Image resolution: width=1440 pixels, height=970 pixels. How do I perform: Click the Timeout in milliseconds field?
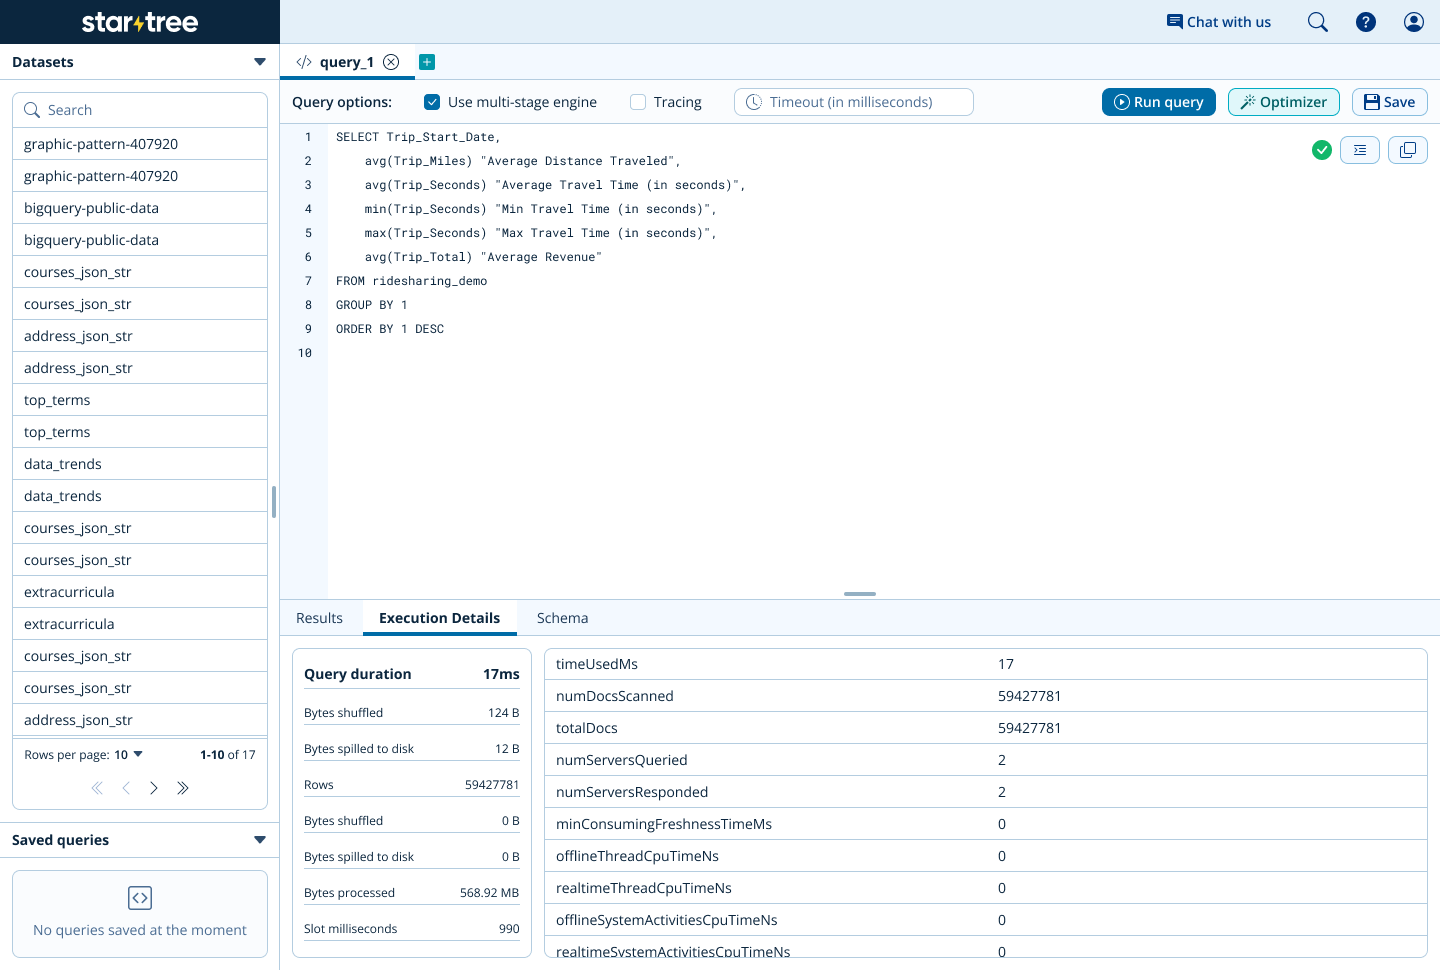853,102
